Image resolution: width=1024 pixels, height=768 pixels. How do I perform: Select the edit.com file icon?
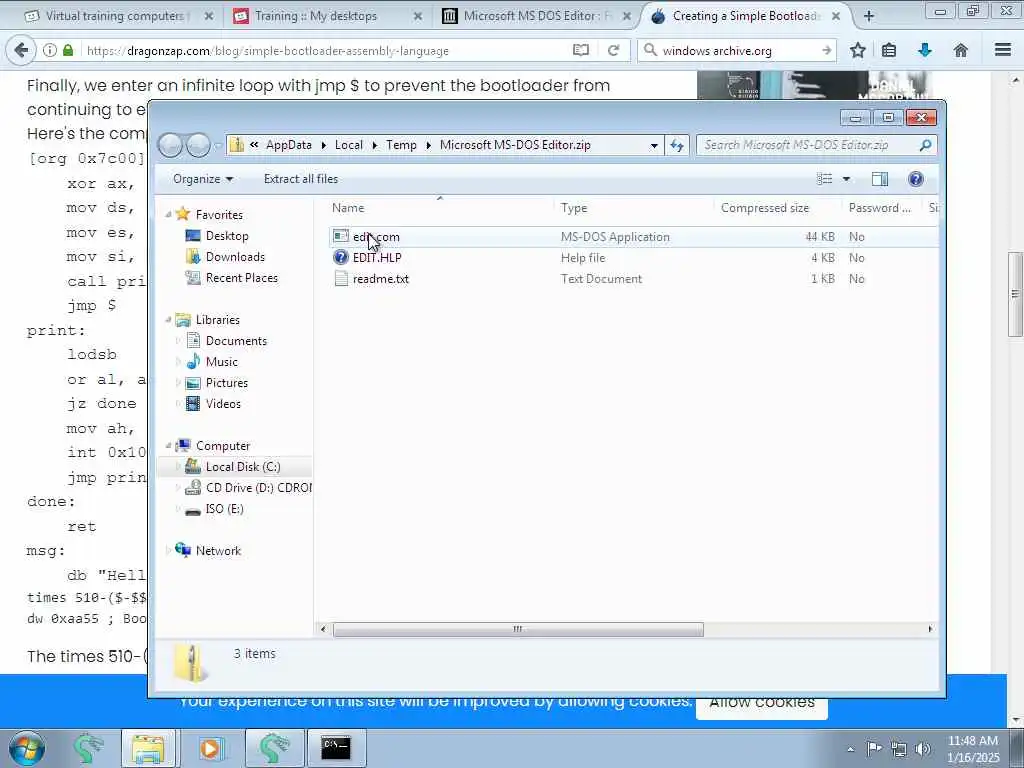click(341, 236)
